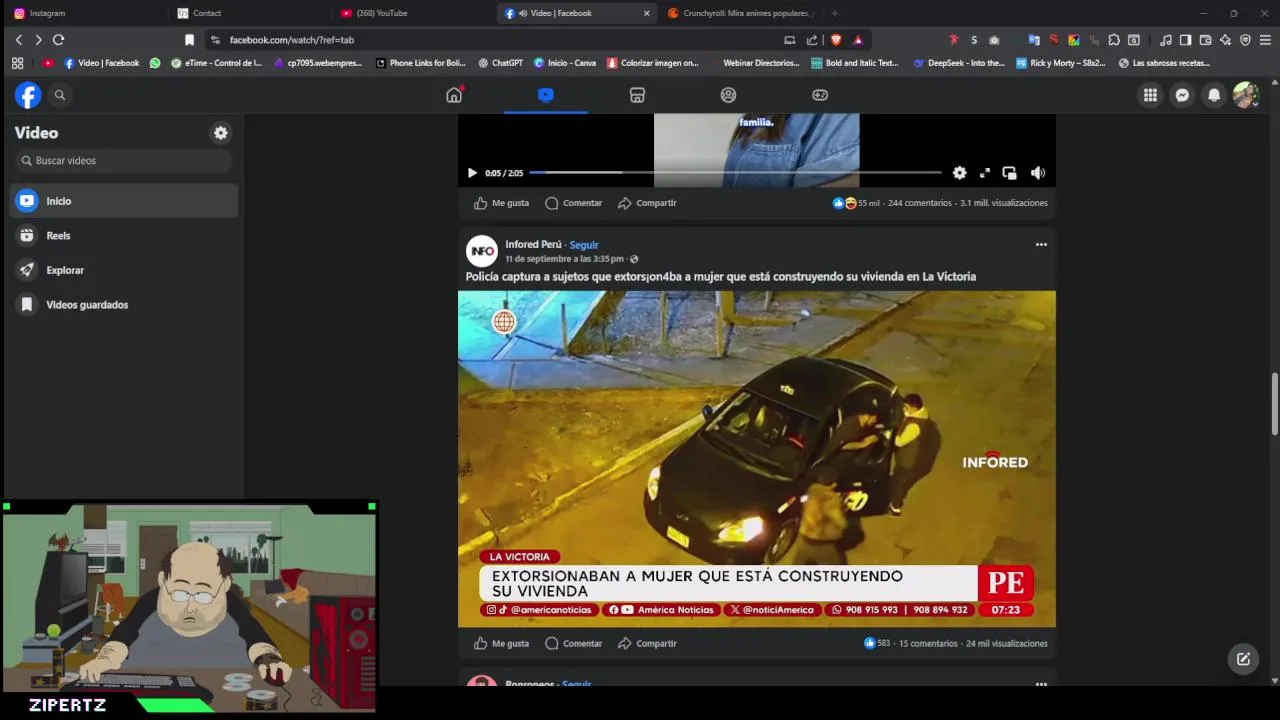Image resolution: width=1280 pixels, height=720 pixels.
Task: Open Videos guardados in sidebar
Action: click(x=124, y=305)
